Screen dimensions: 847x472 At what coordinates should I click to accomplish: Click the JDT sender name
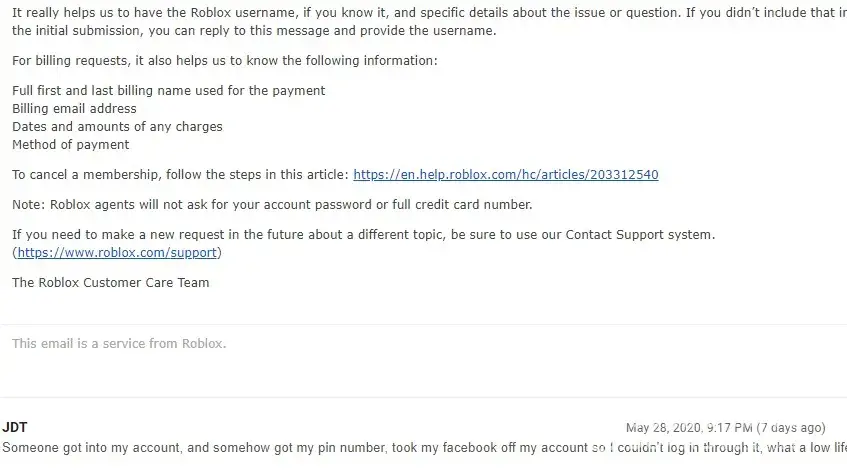[x=15, y=428]
